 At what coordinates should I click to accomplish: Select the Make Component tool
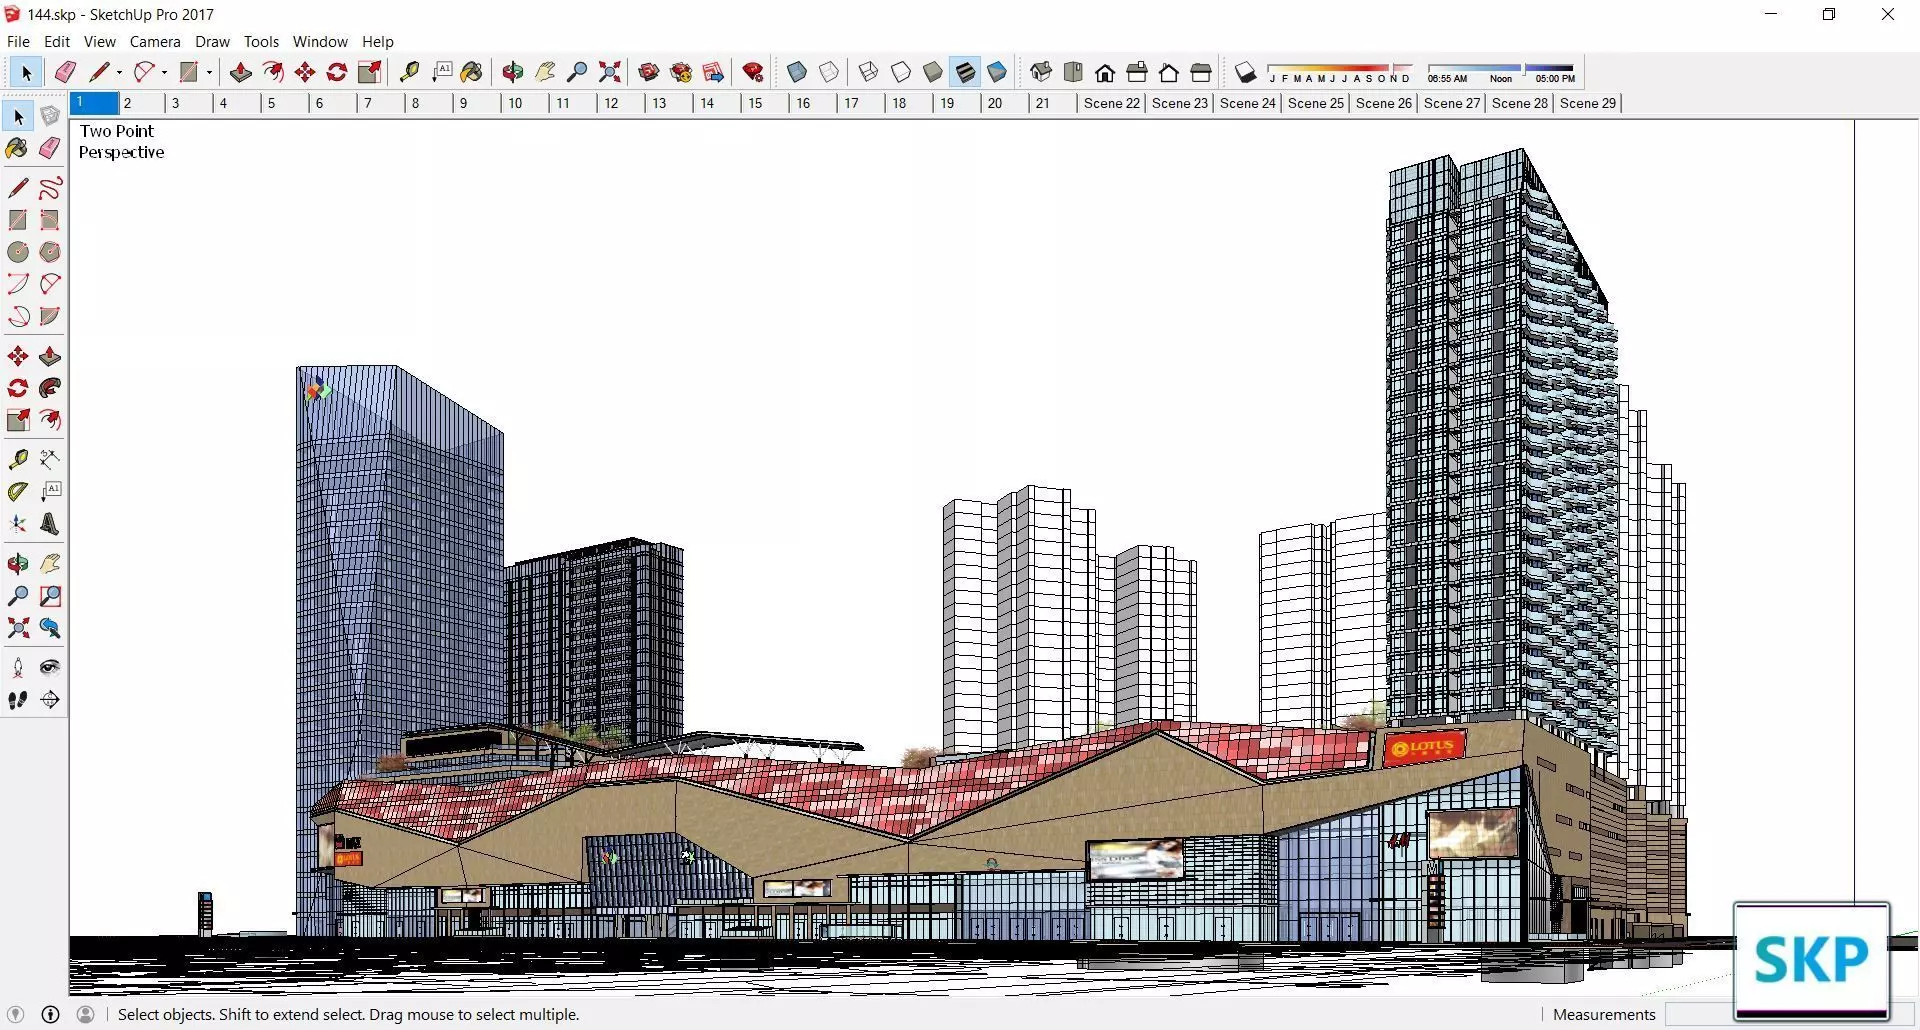50,117
